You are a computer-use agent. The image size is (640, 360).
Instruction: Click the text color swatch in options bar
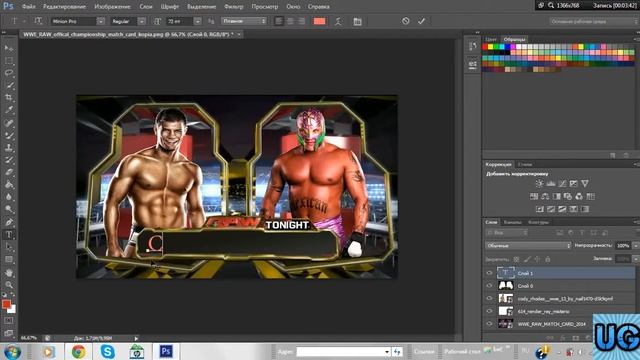coord(319,21)
